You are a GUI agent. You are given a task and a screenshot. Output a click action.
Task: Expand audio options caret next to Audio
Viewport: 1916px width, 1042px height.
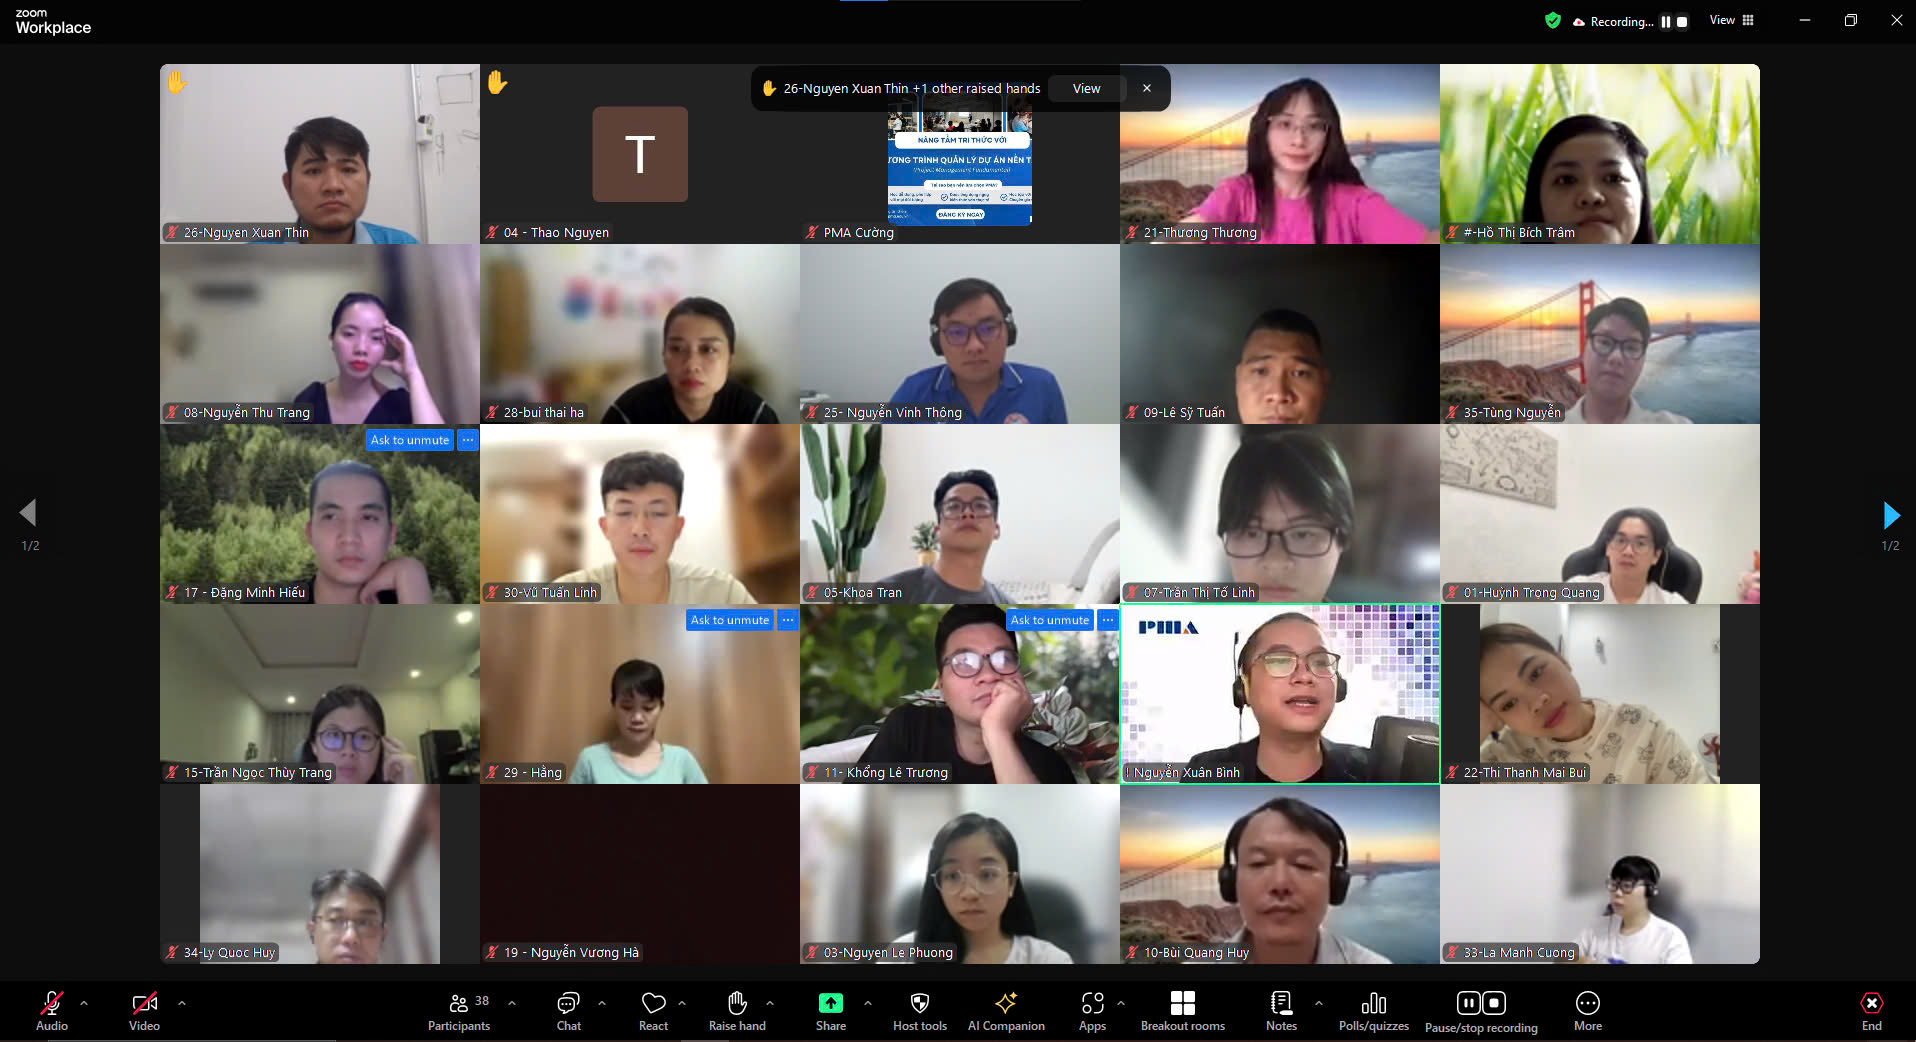pos(84,1002)
